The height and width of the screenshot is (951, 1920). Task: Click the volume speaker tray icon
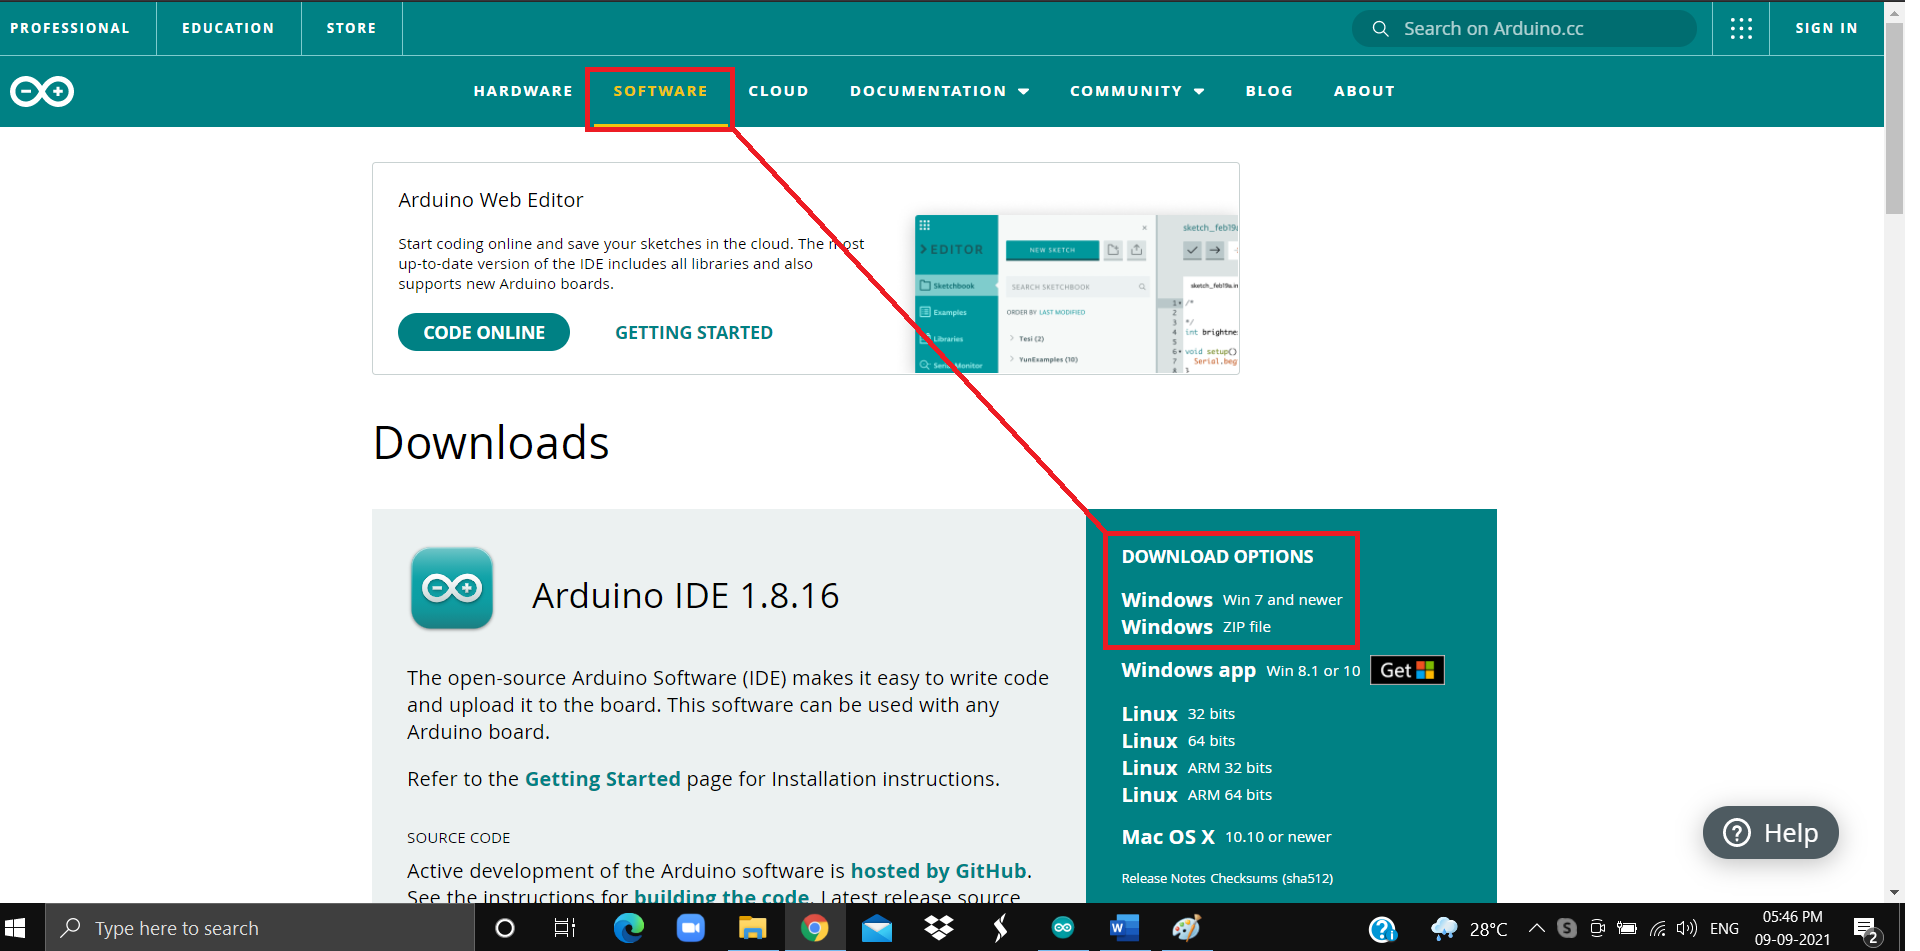1687,928
